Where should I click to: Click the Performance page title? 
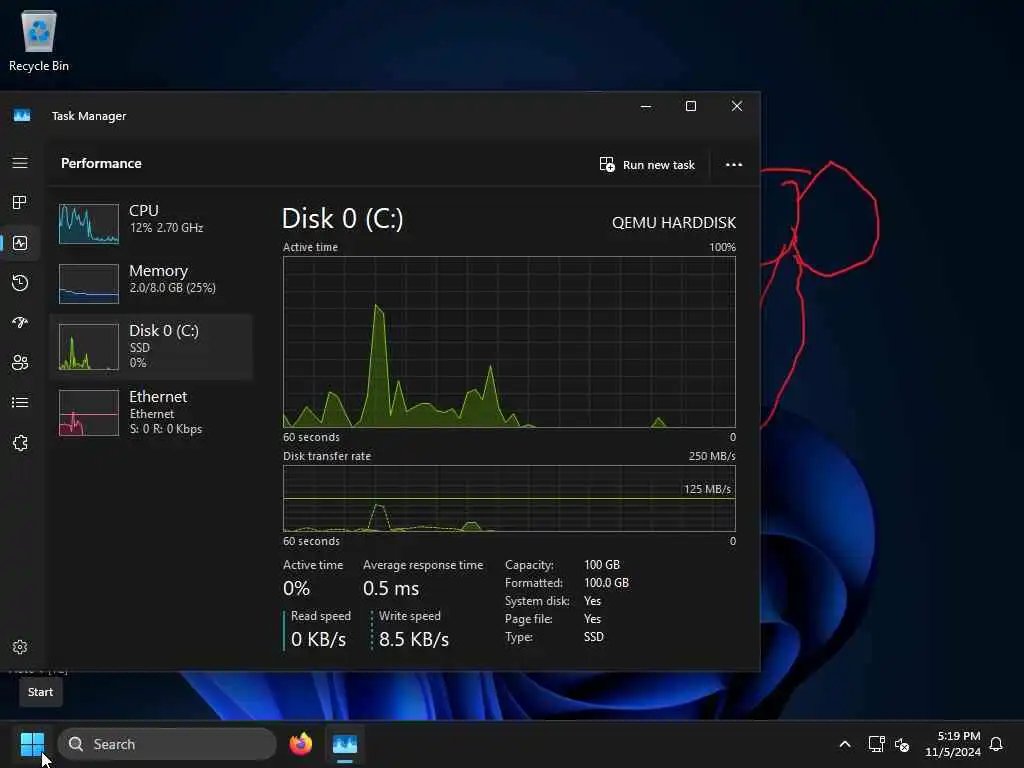point(101,163)
